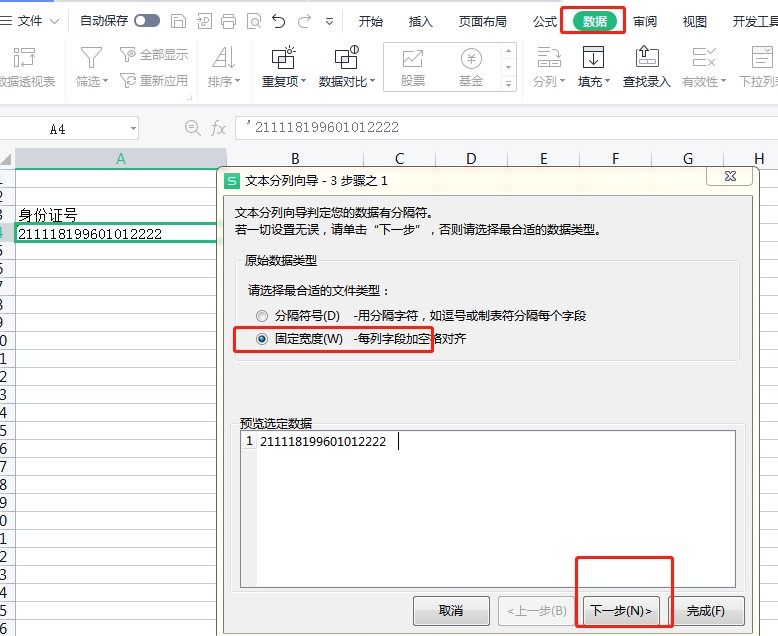778x636 pixels.
Task: Click the 下一步(N)> button
Action: coord(621,611)
